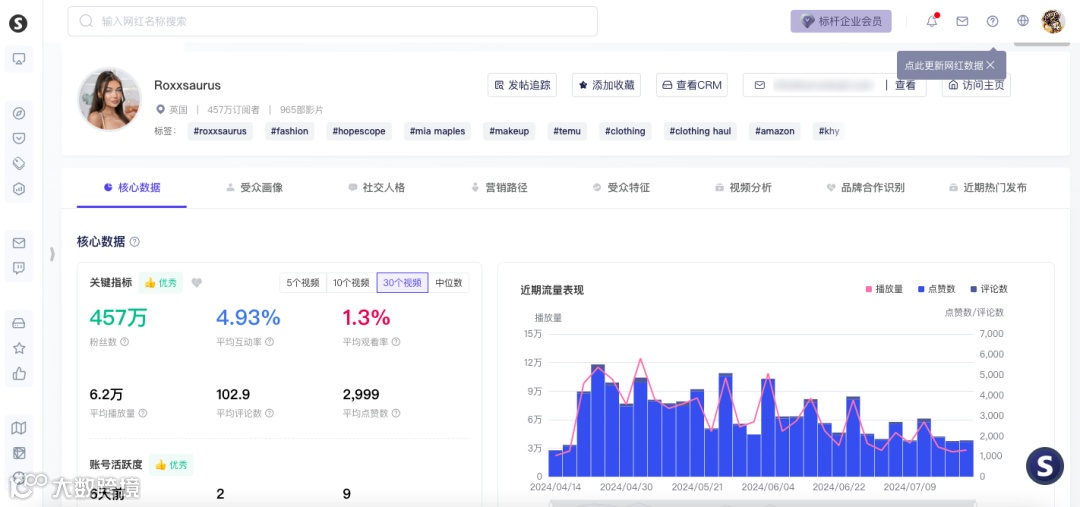The width and height of the screenshot is (1080, 507).
Task: Switch to the 营销路径 tab
Action: coord(499,187)
